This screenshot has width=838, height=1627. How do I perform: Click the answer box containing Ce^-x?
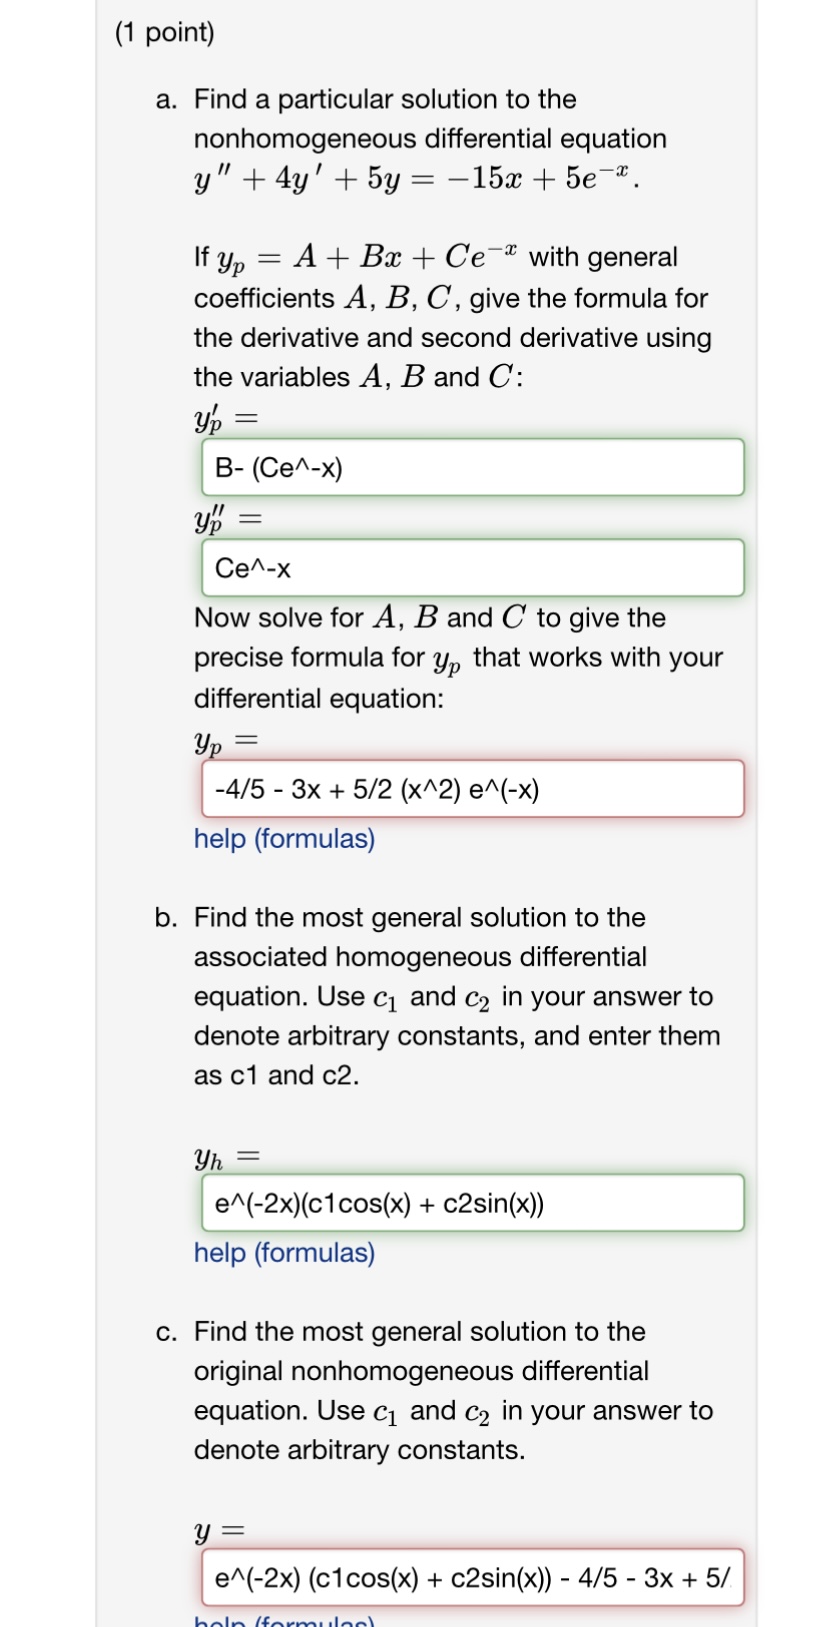click(x=470, y=567)
